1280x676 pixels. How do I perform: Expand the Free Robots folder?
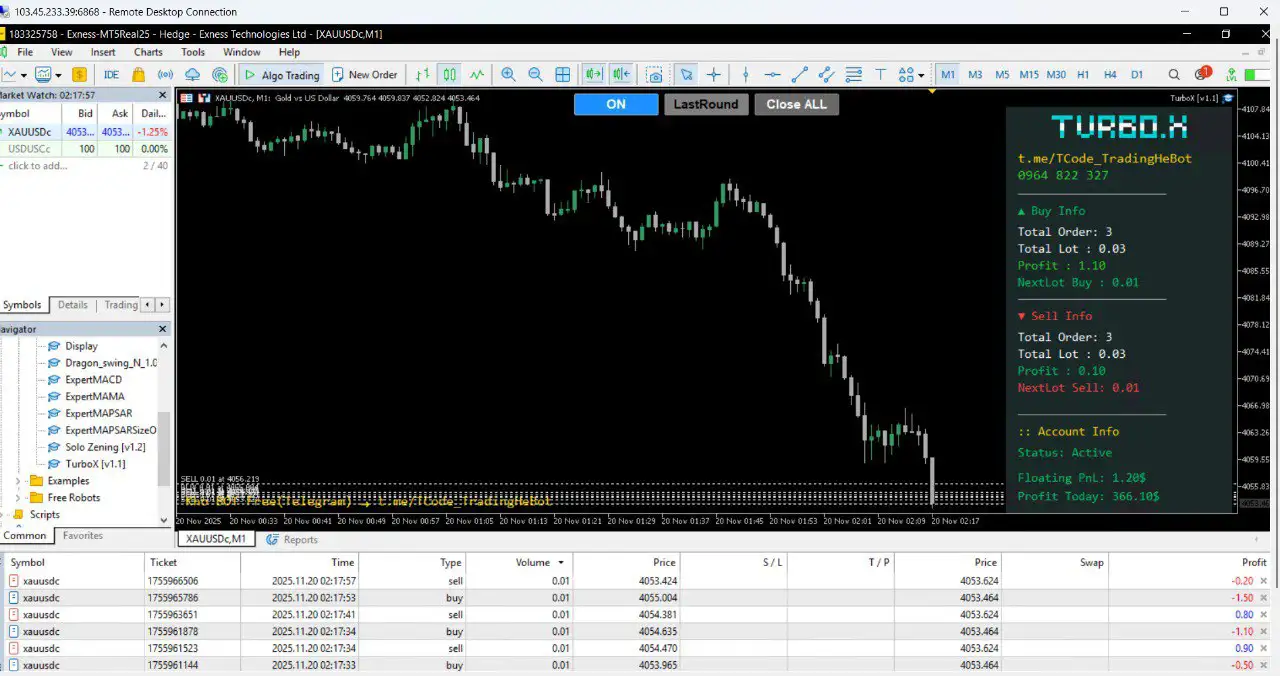pyautogui.click(x=18, y=498)
